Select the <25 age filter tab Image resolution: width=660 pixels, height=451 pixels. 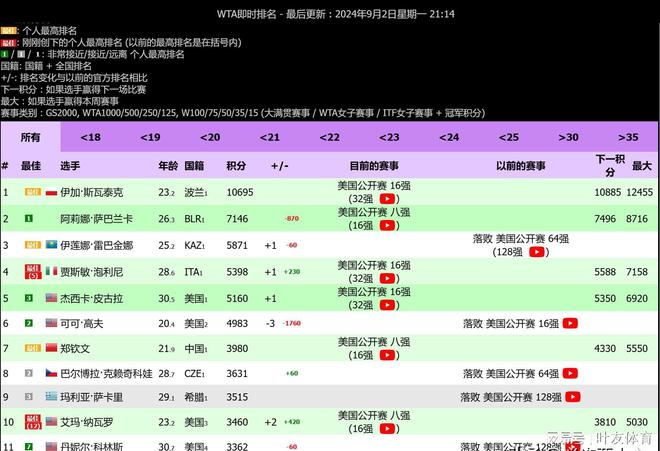[508, 137]
